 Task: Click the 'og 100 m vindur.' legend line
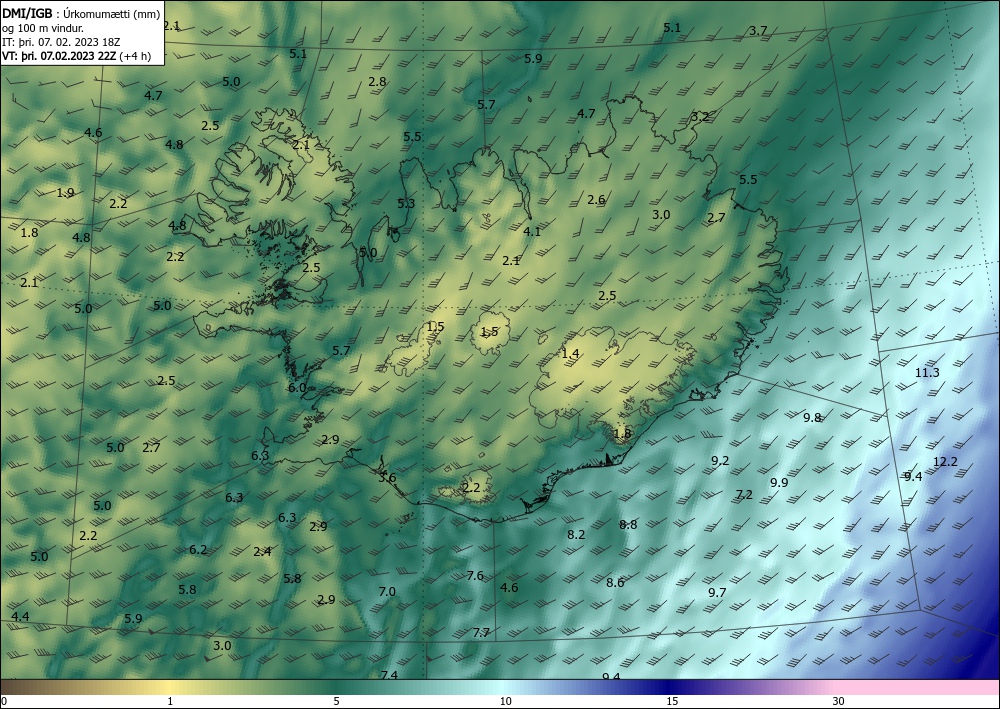(43, 28)
